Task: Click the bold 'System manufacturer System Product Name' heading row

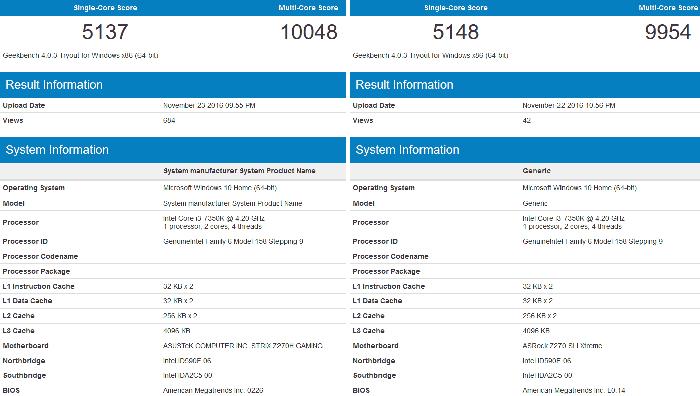Action: click(x=173, y=171)
